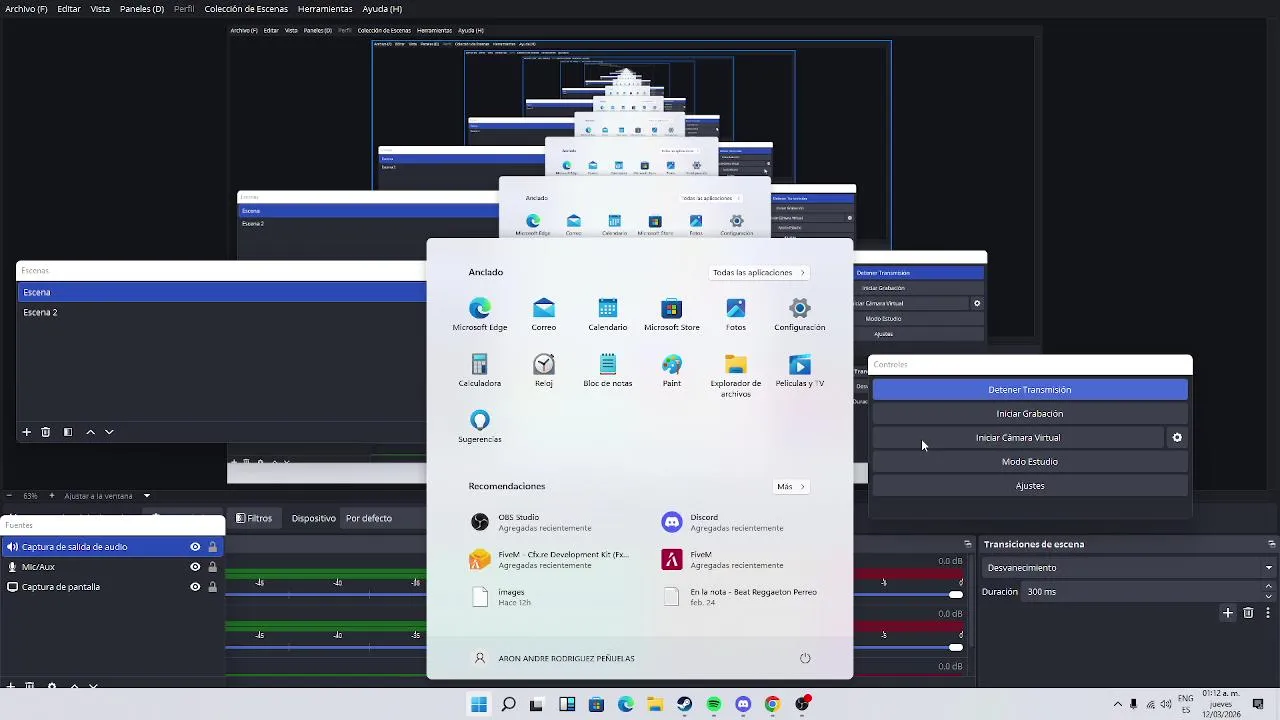This screenshot has height=720, width=1280.
Task: Select Escena 2 in scene list
Action: [221, 313]
